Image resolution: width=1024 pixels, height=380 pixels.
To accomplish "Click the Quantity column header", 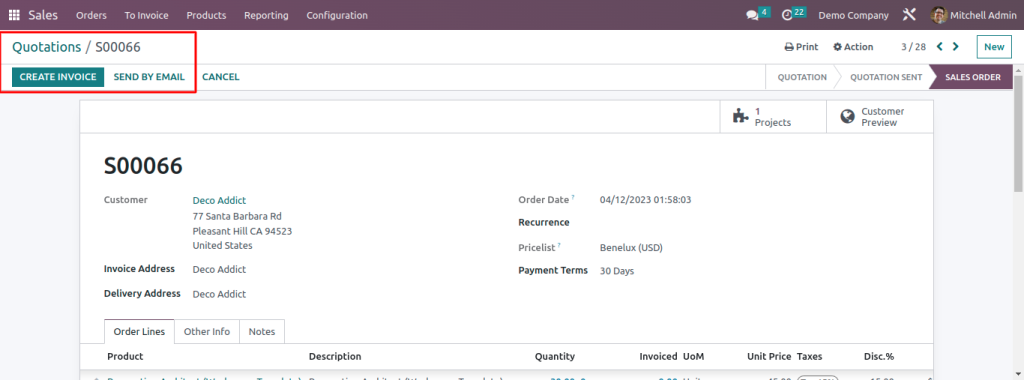I will coord(555,356).
